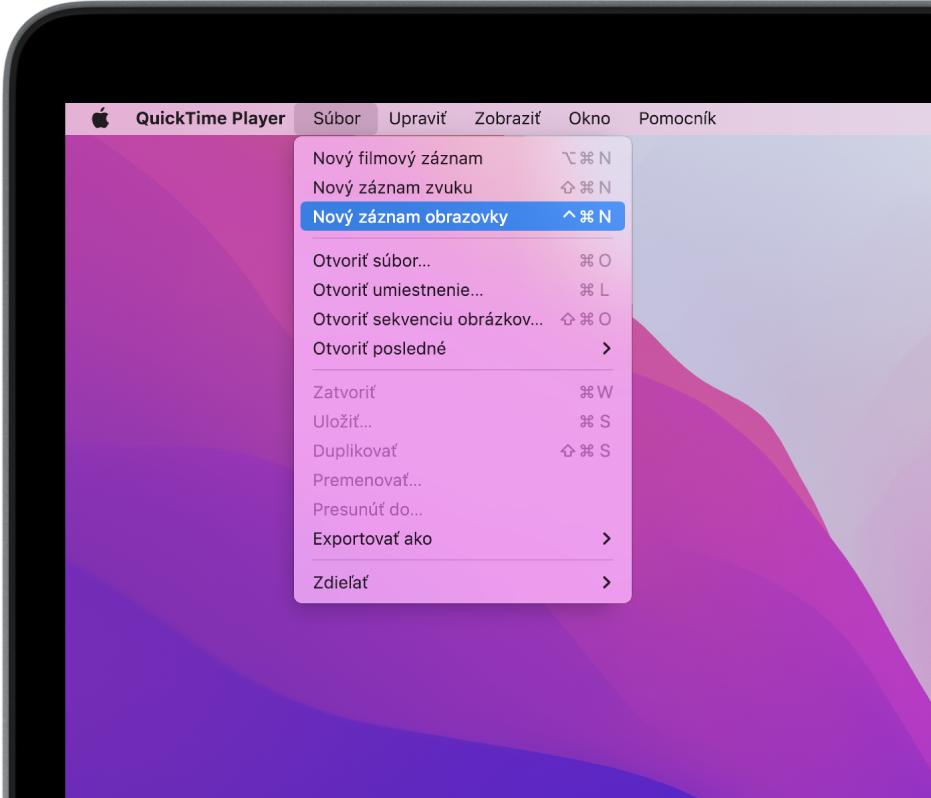The height and width of the screenshot is (798, 931).
Task: Open the QuickTime Player application menu
Action: click(x=210, y=118)
